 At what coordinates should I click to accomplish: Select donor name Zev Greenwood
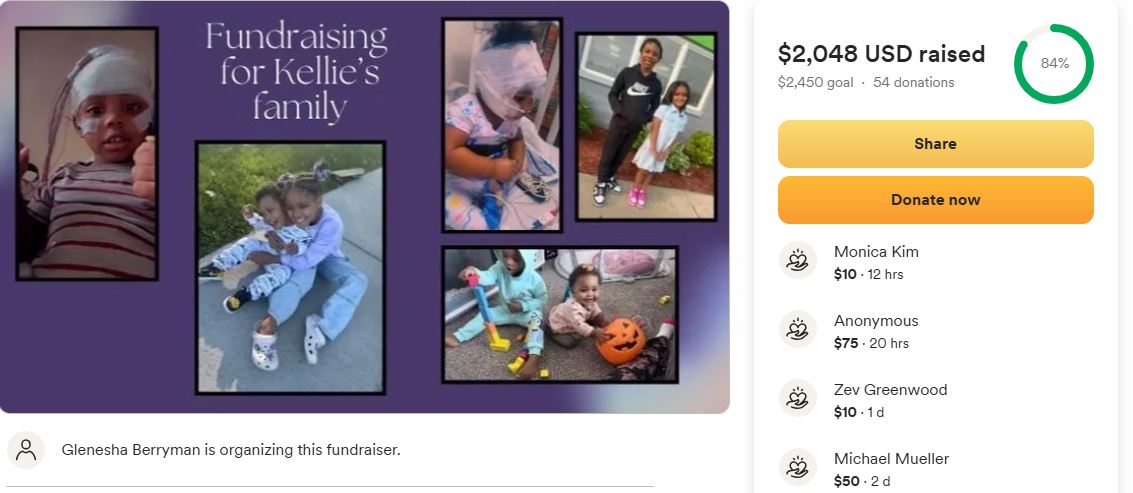pos(890,390)
